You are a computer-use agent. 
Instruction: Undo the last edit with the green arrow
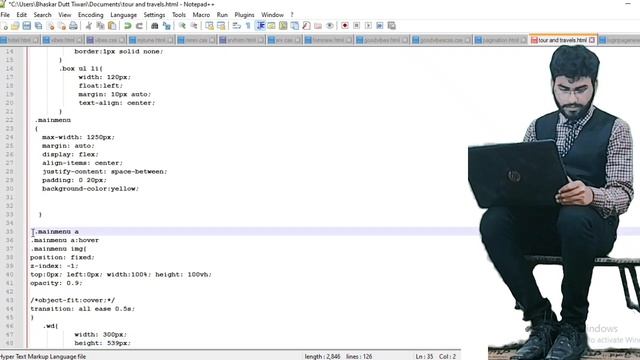(127, 26)
